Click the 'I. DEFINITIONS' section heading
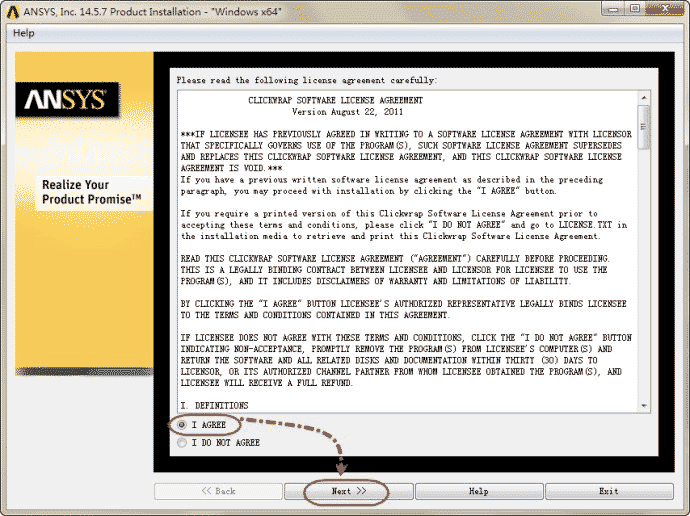 (x=214, y=406)
